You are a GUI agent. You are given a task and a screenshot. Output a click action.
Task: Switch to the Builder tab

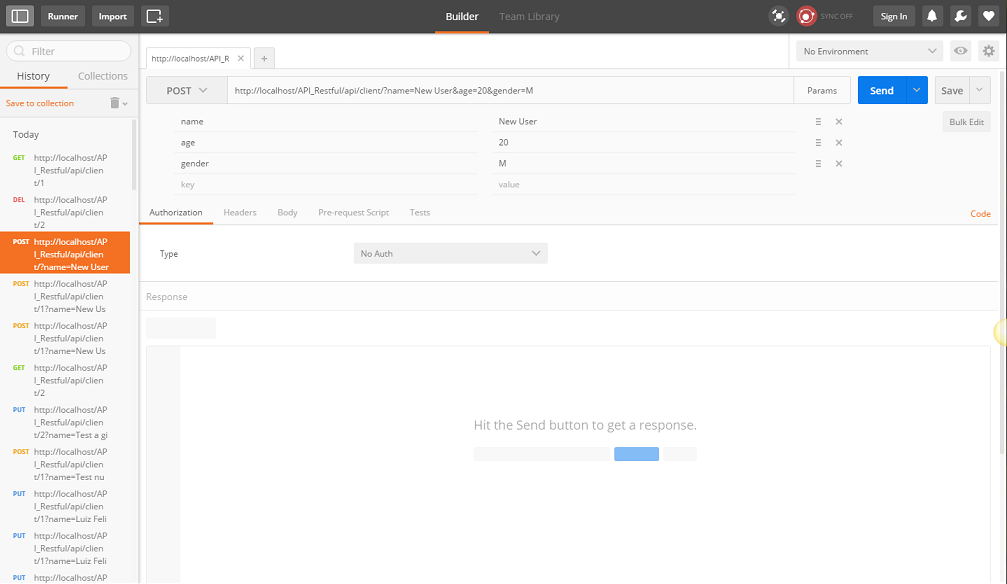(462, 17)
